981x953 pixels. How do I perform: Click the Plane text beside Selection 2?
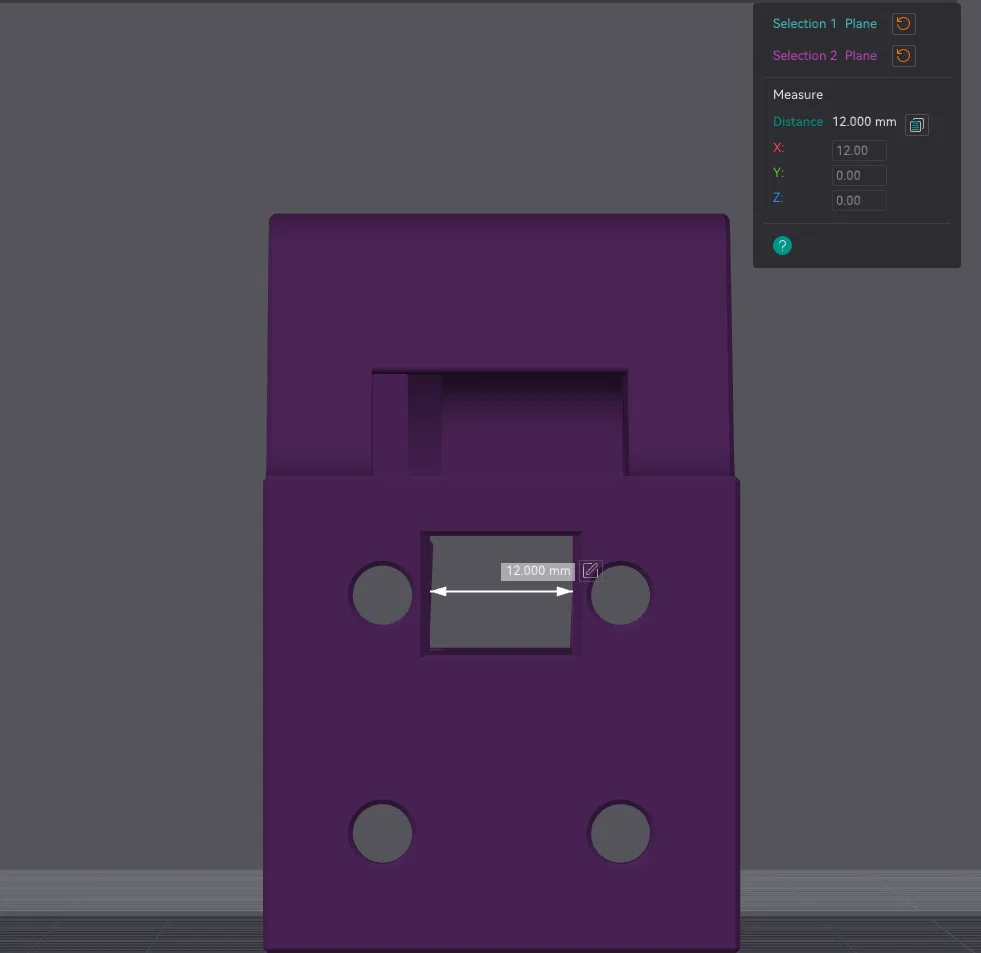point(861,56)
